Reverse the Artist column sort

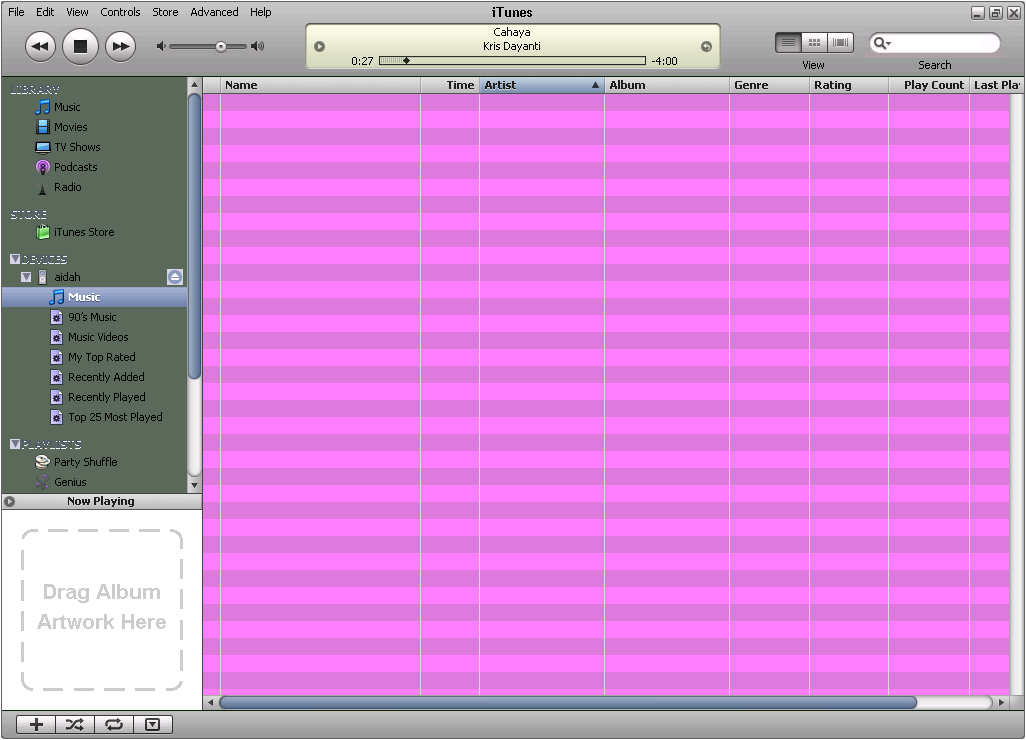pos(542,85)
